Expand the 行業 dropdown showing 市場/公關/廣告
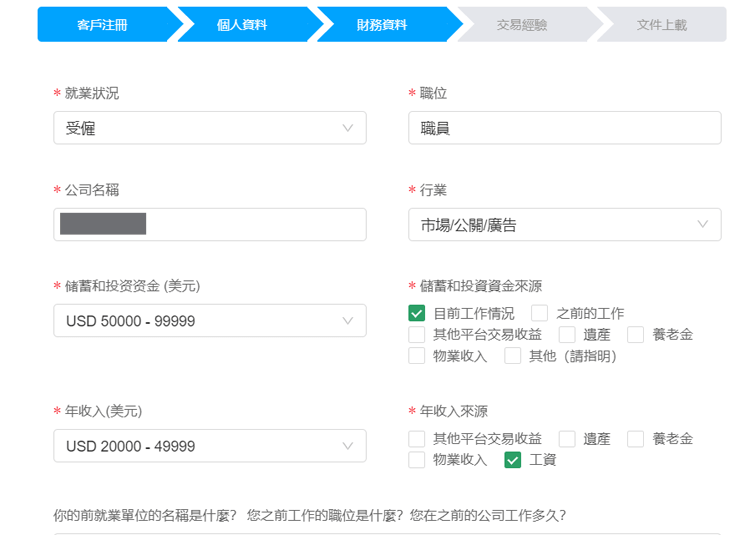Screen dimensions: 750x535 564,225
